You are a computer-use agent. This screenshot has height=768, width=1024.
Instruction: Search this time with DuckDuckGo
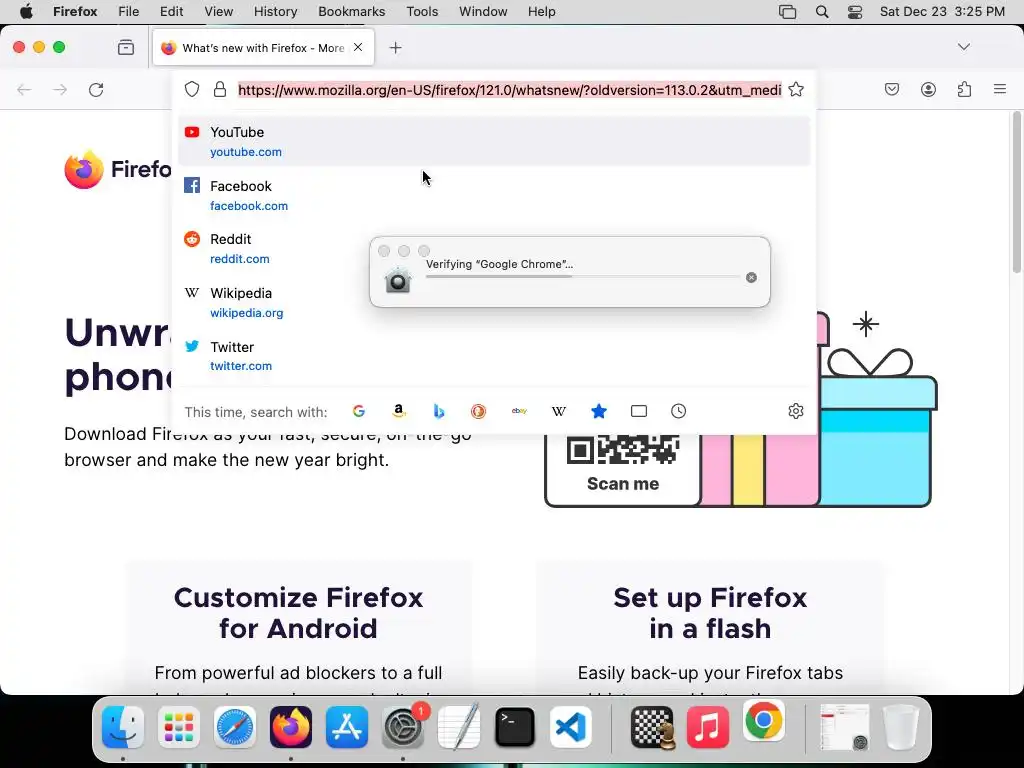click(x=479, y=411)
